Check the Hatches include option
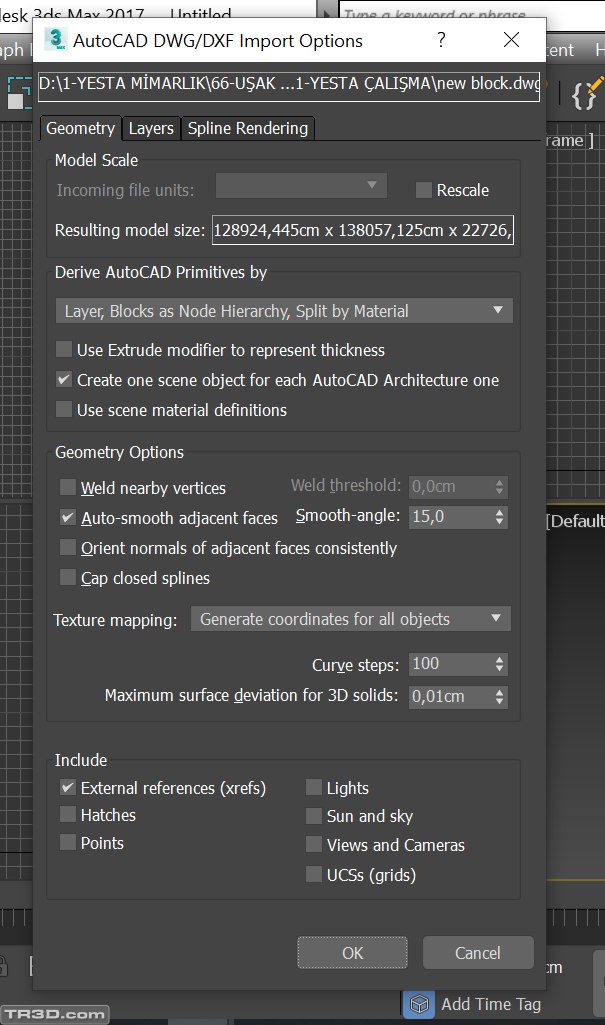Image resolution: width=605 pixels, height=1025 pixels. pyautogui.click(x=68, y=815)
